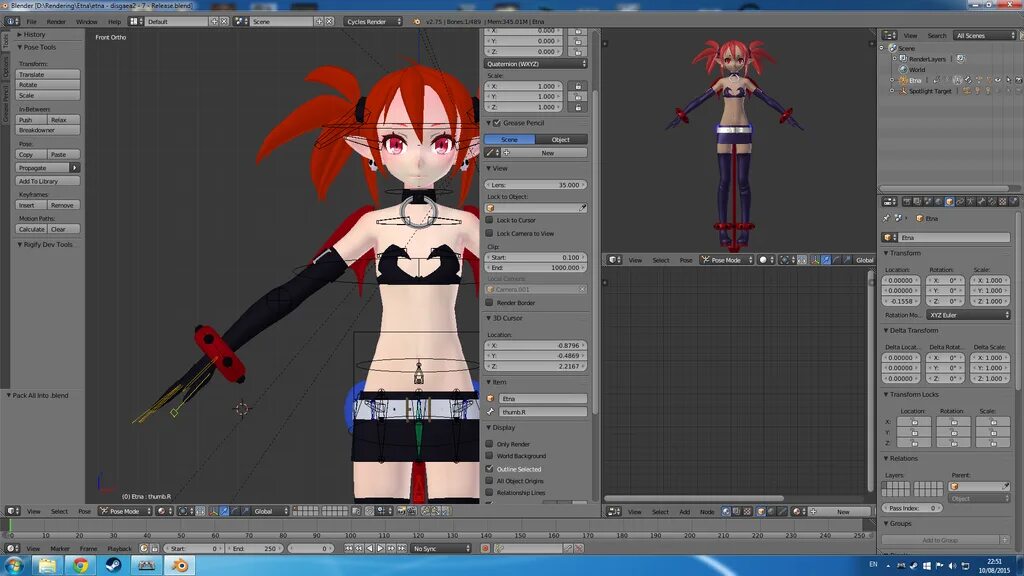Select Object tab in Grease Pencil panel

tap(561, 140)
